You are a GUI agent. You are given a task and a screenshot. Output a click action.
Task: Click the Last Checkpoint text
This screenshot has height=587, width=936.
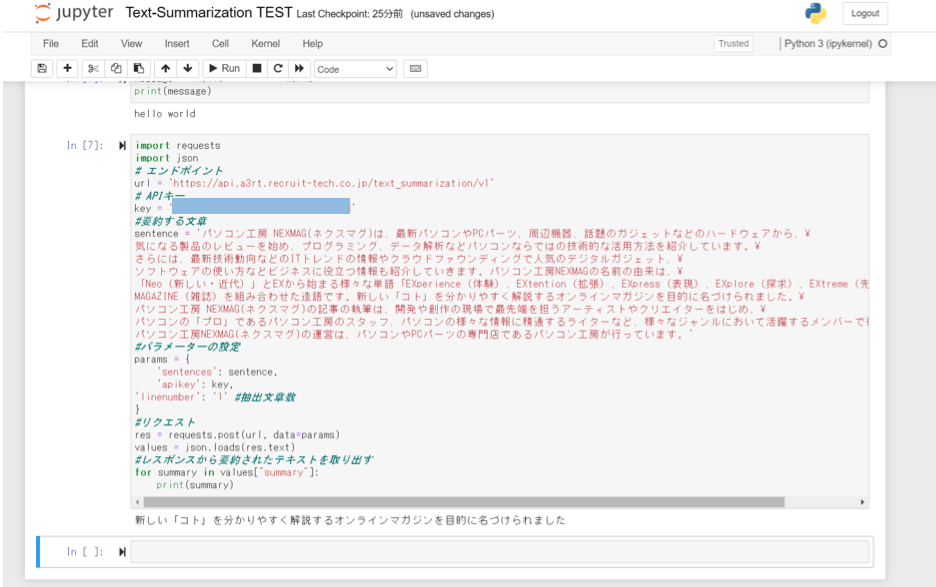point(350,14)
